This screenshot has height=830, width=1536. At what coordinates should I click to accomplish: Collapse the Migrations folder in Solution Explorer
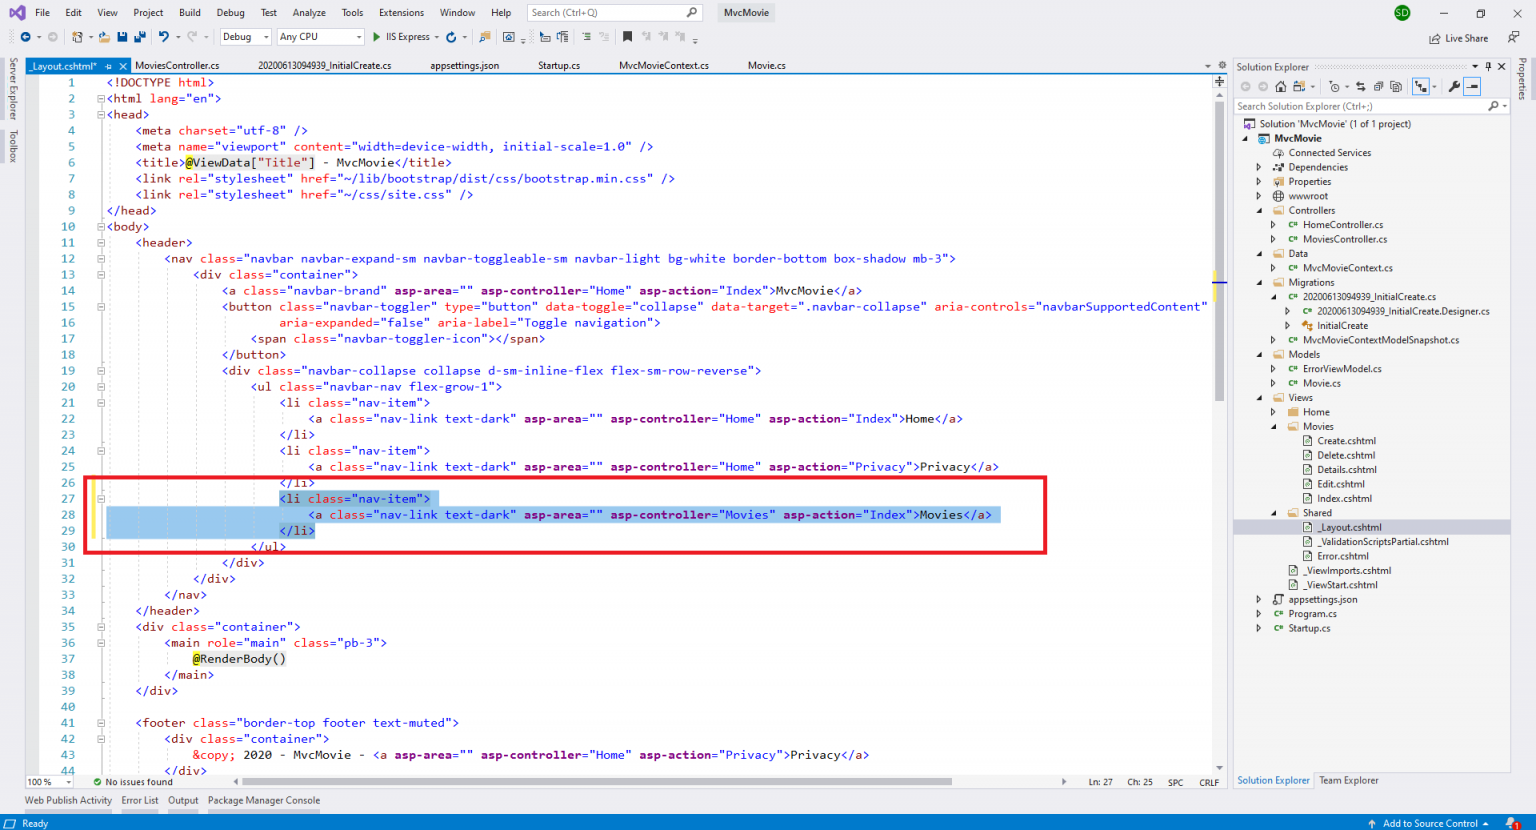pos(1259,283)
